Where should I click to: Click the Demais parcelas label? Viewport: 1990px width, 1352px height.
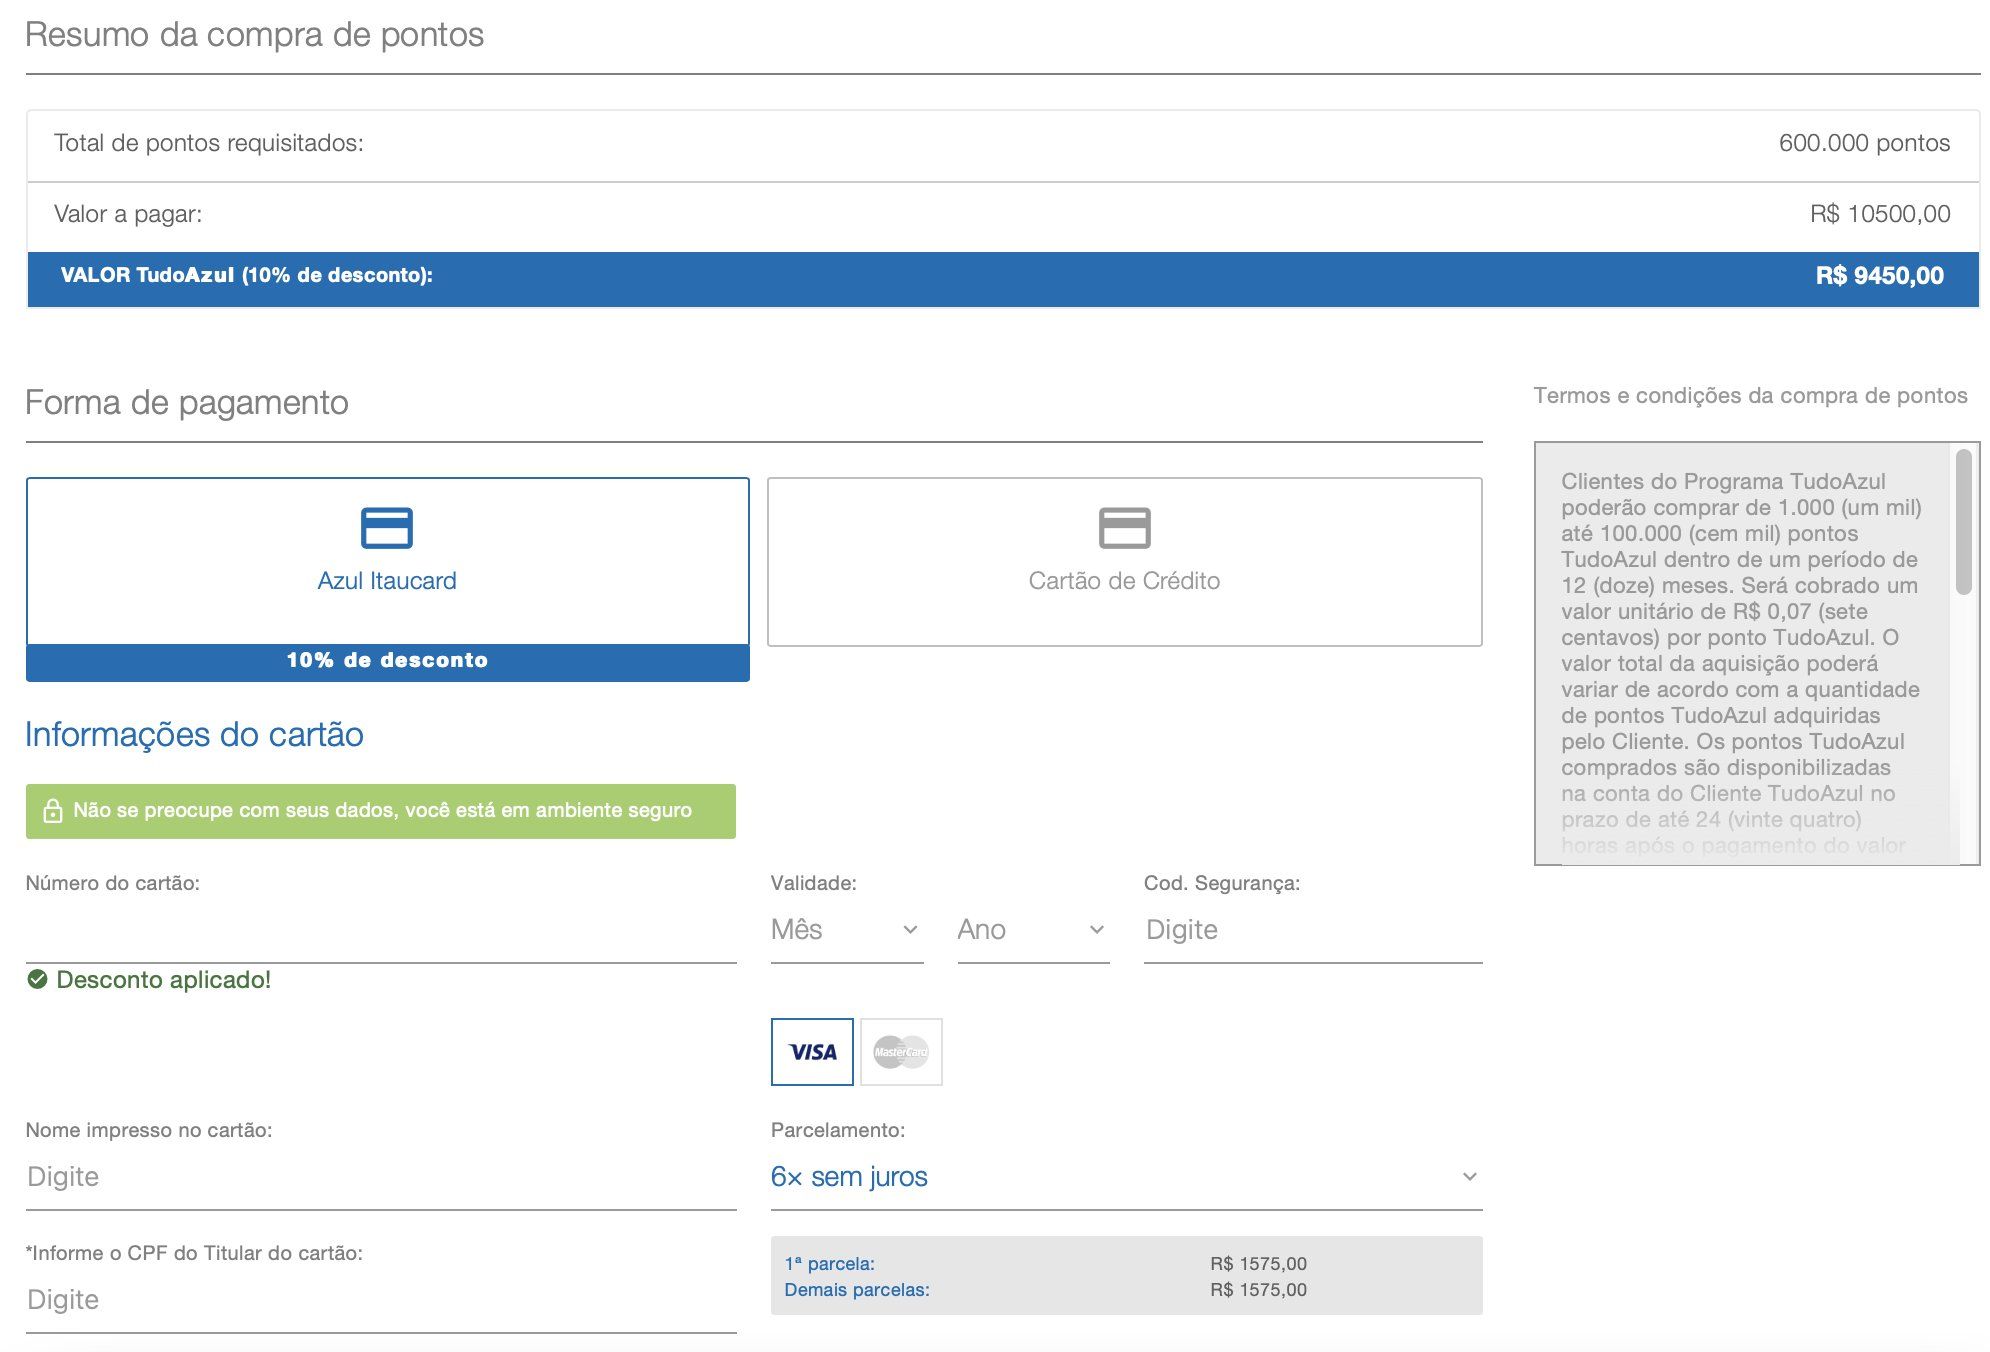[x=857, y=1290]
